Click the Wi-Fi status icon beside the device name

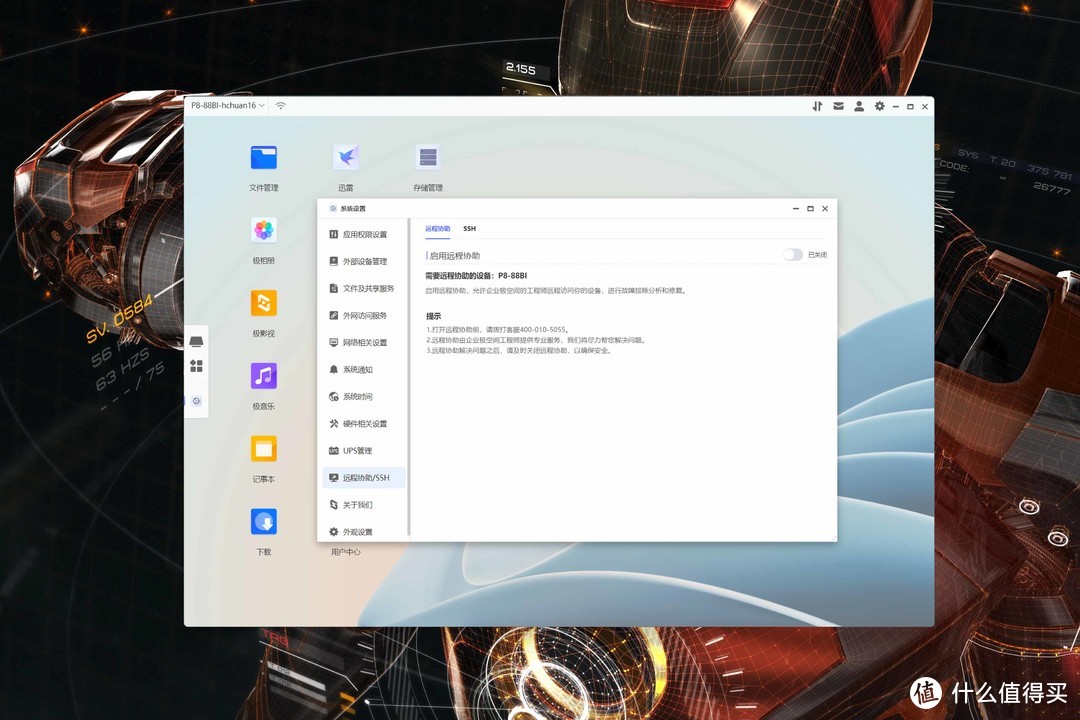coord(280,105)
